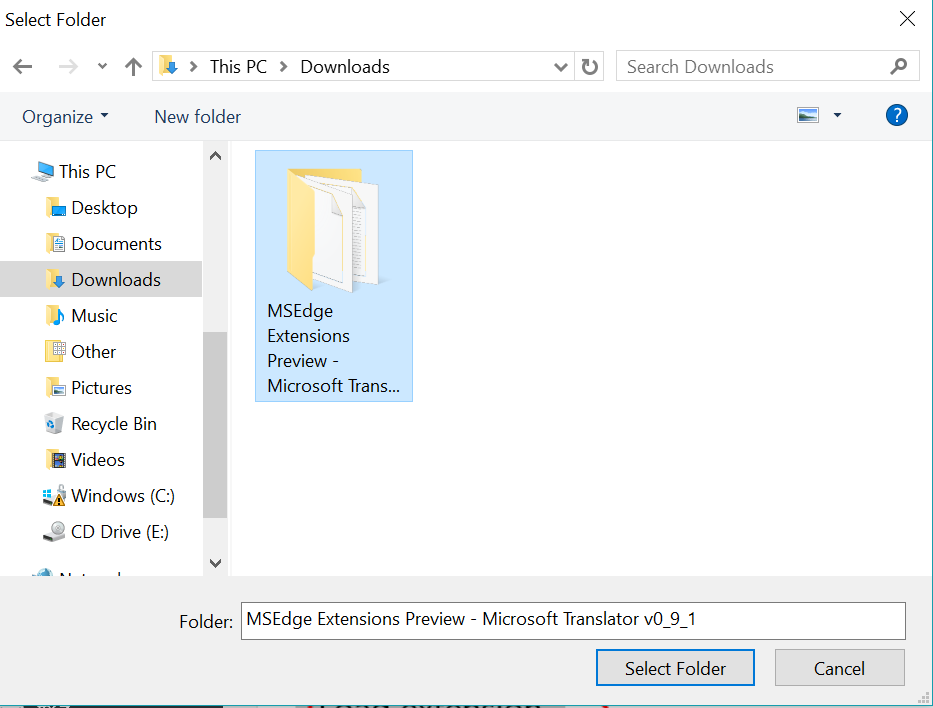The width and height of the screenshot is (933, 708).
Task: Close the Select Folder dialog
Action: [907, 19]
